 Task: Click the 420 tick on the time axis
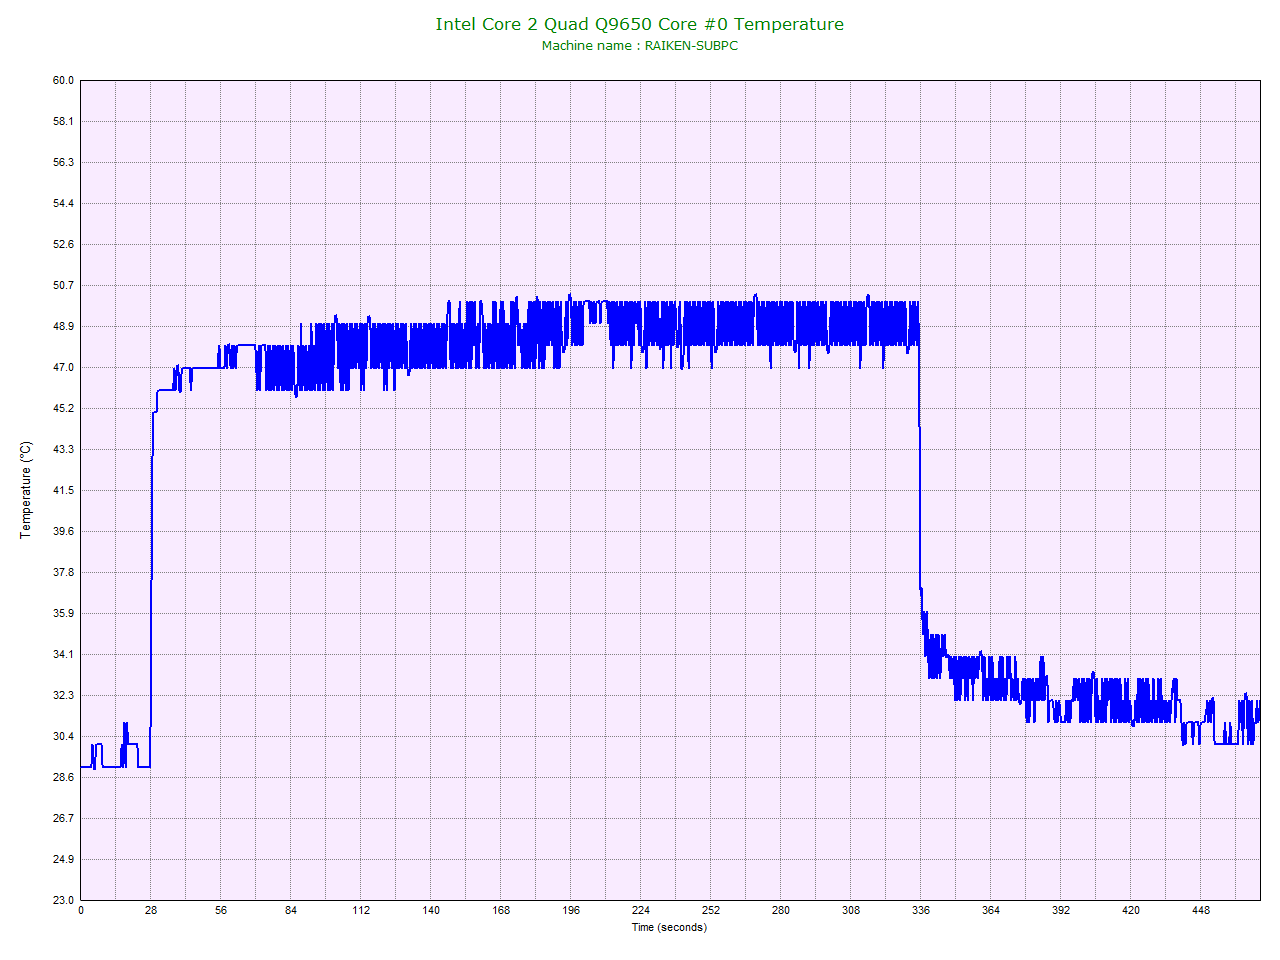coord(1131,910)
